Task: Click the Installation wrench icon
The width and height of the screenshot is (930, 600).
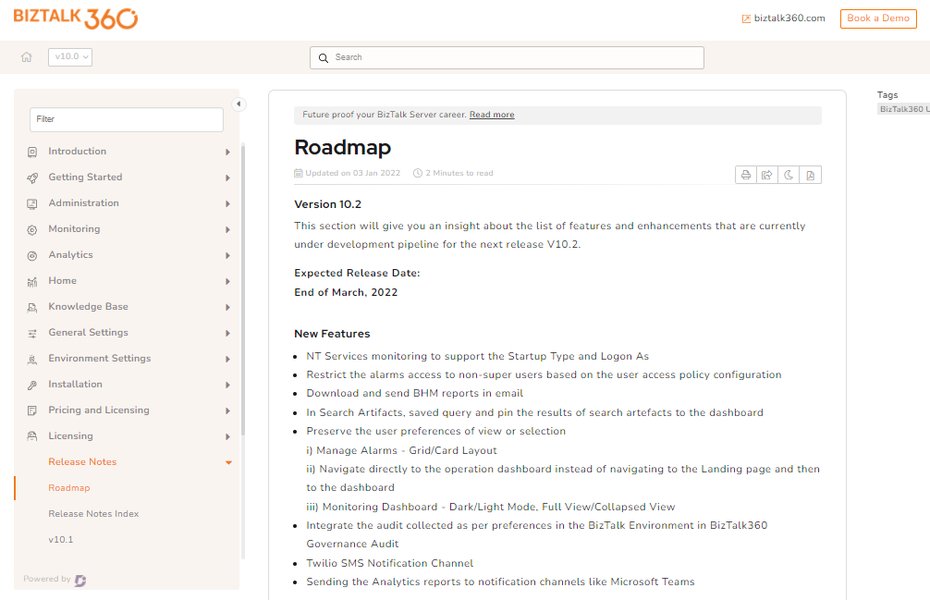Action: [32, 385]
